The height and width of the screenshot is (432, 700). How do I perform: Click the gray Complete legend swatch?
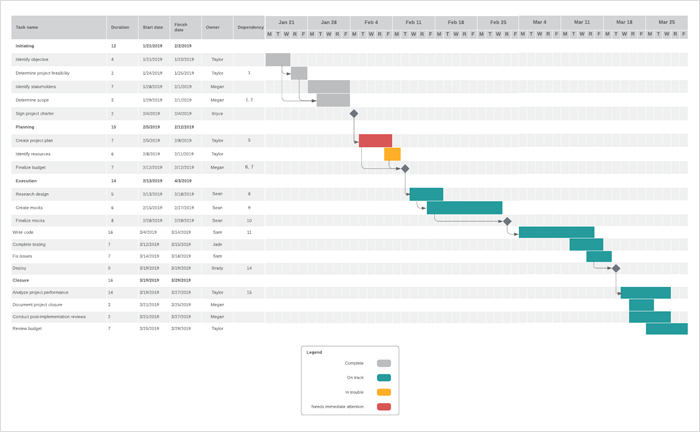[384, 363]
